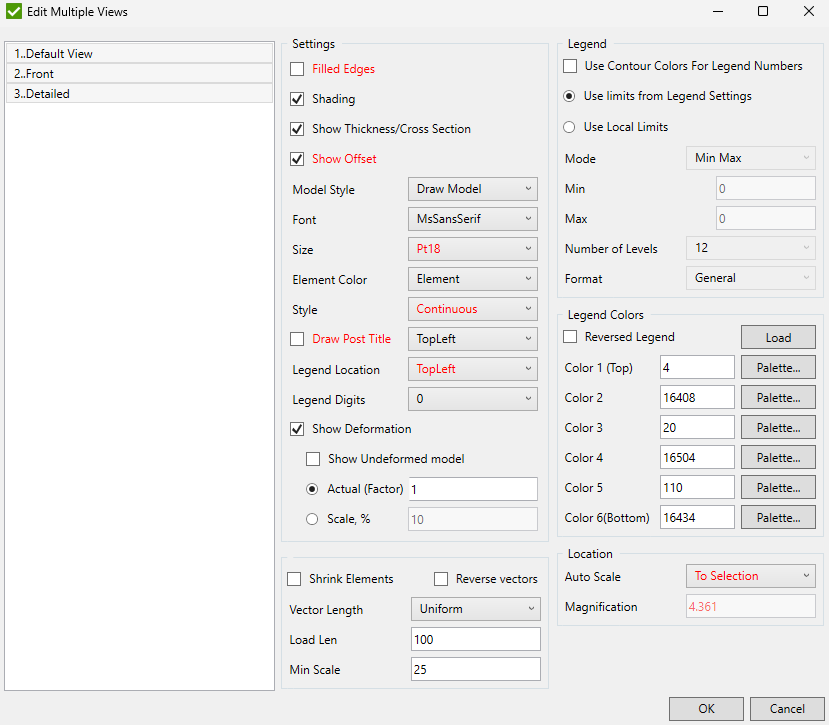The width and height of the screenshot is (829, 725).
Task: Disable the Shading checkbox
Action: pos(296,99)
